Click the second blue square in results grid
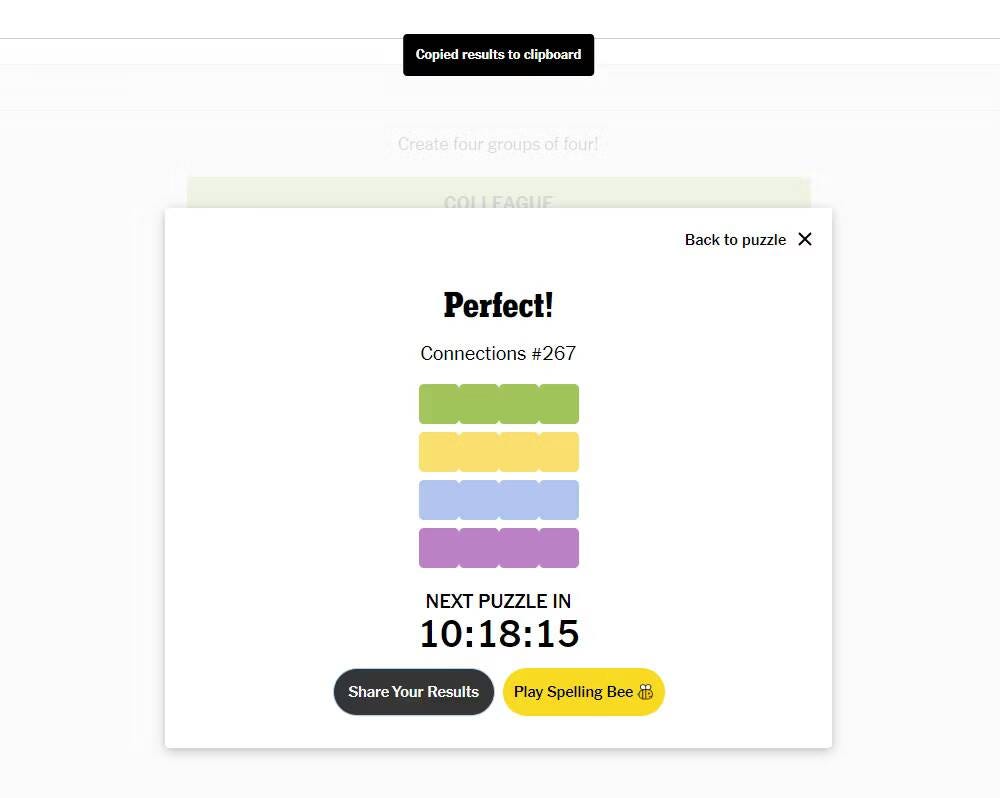Viewport: 1000px width, 798px height. 479,500
